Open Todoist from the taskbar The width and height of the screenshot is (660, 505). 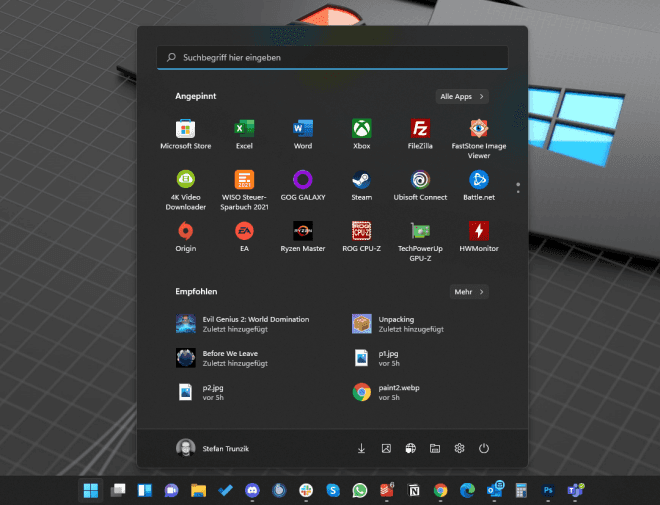(x=387, y=490)
